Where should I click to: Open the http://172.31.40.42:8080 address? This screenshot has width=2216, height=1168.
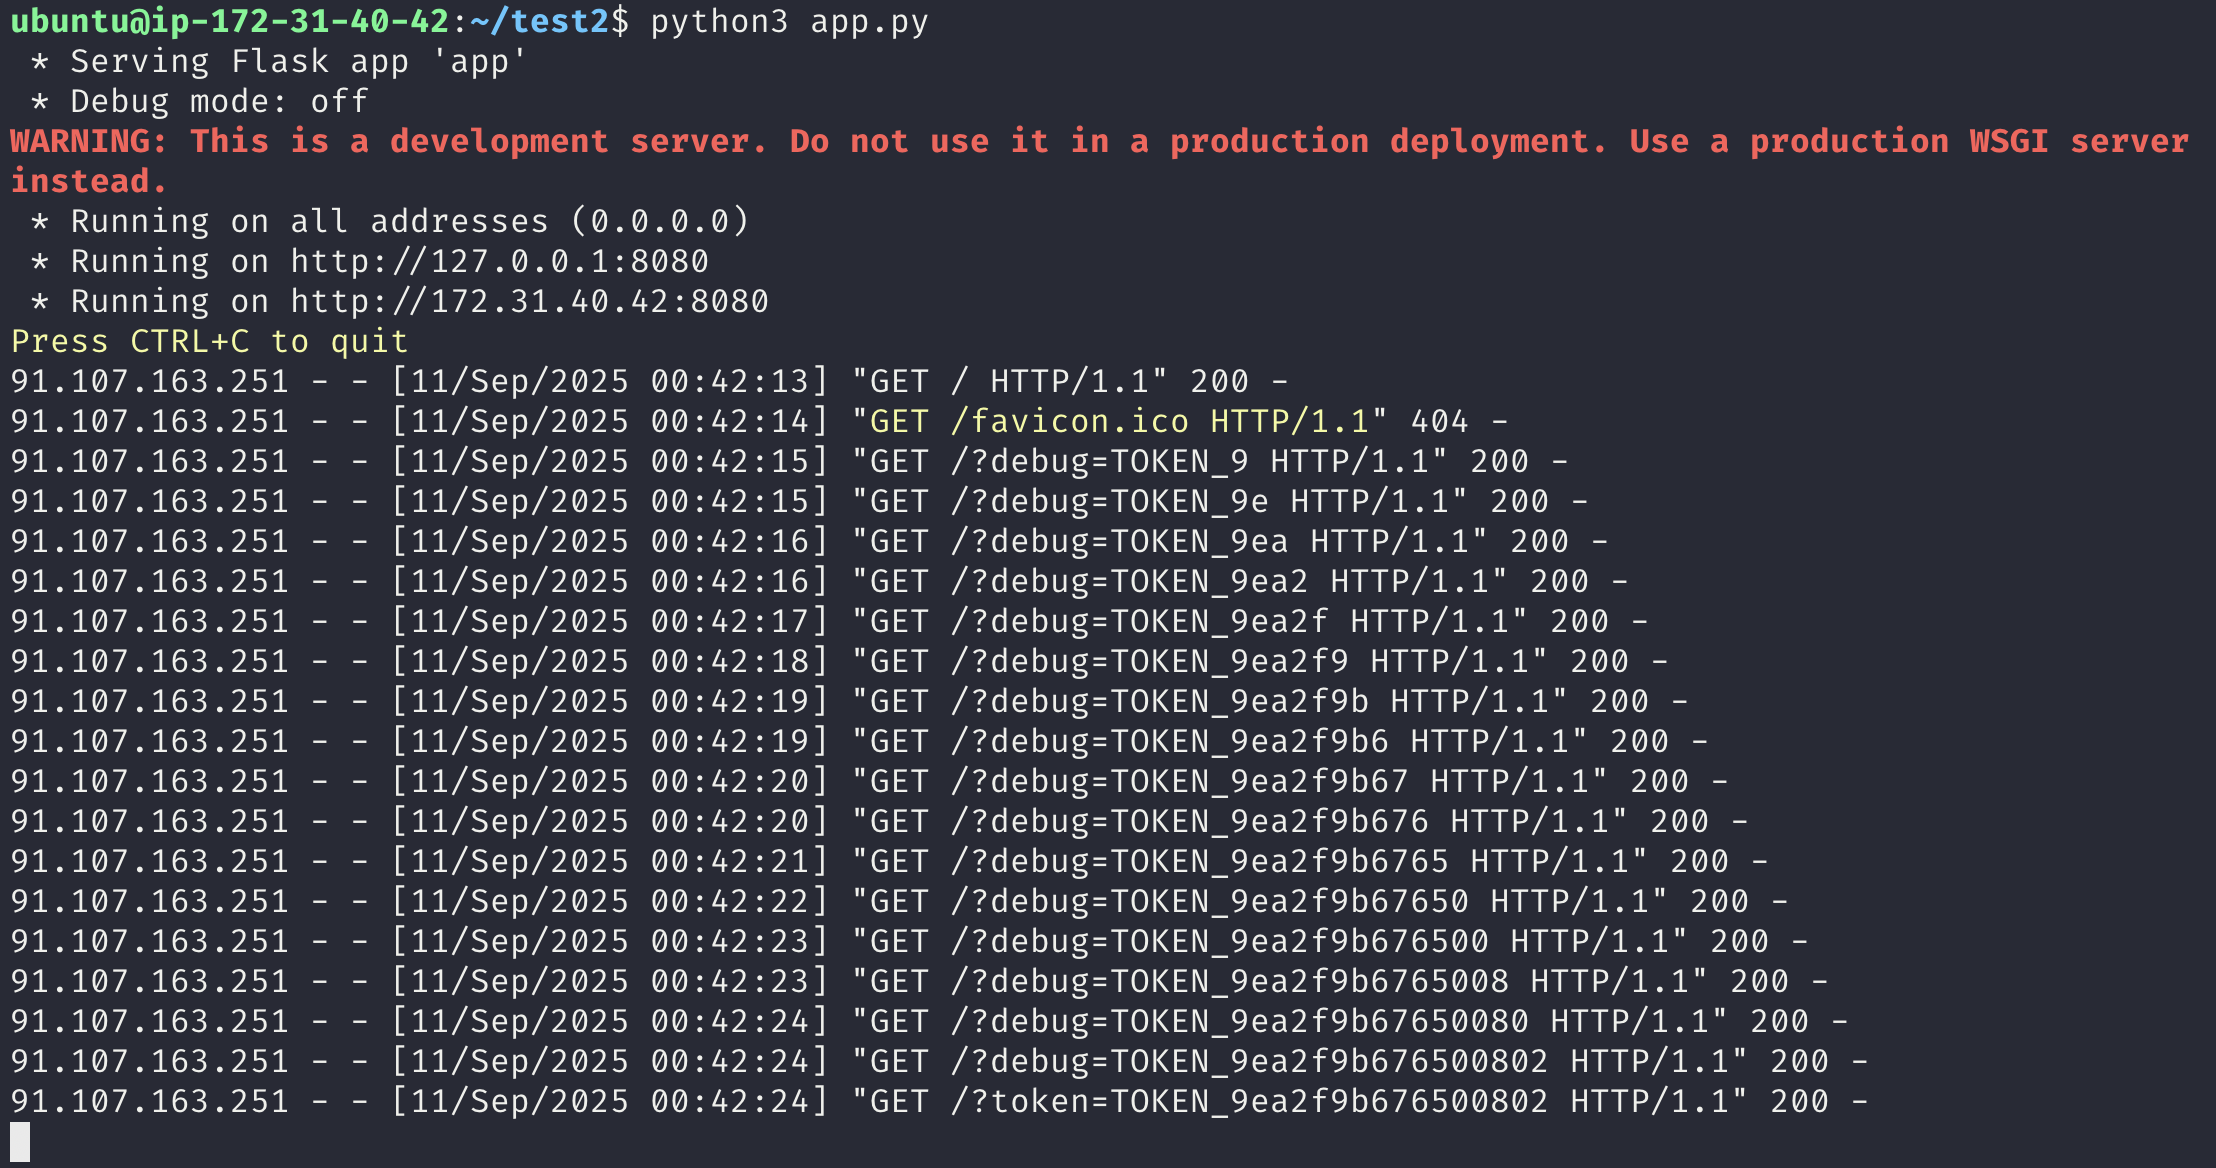click(x=529, y=302)
